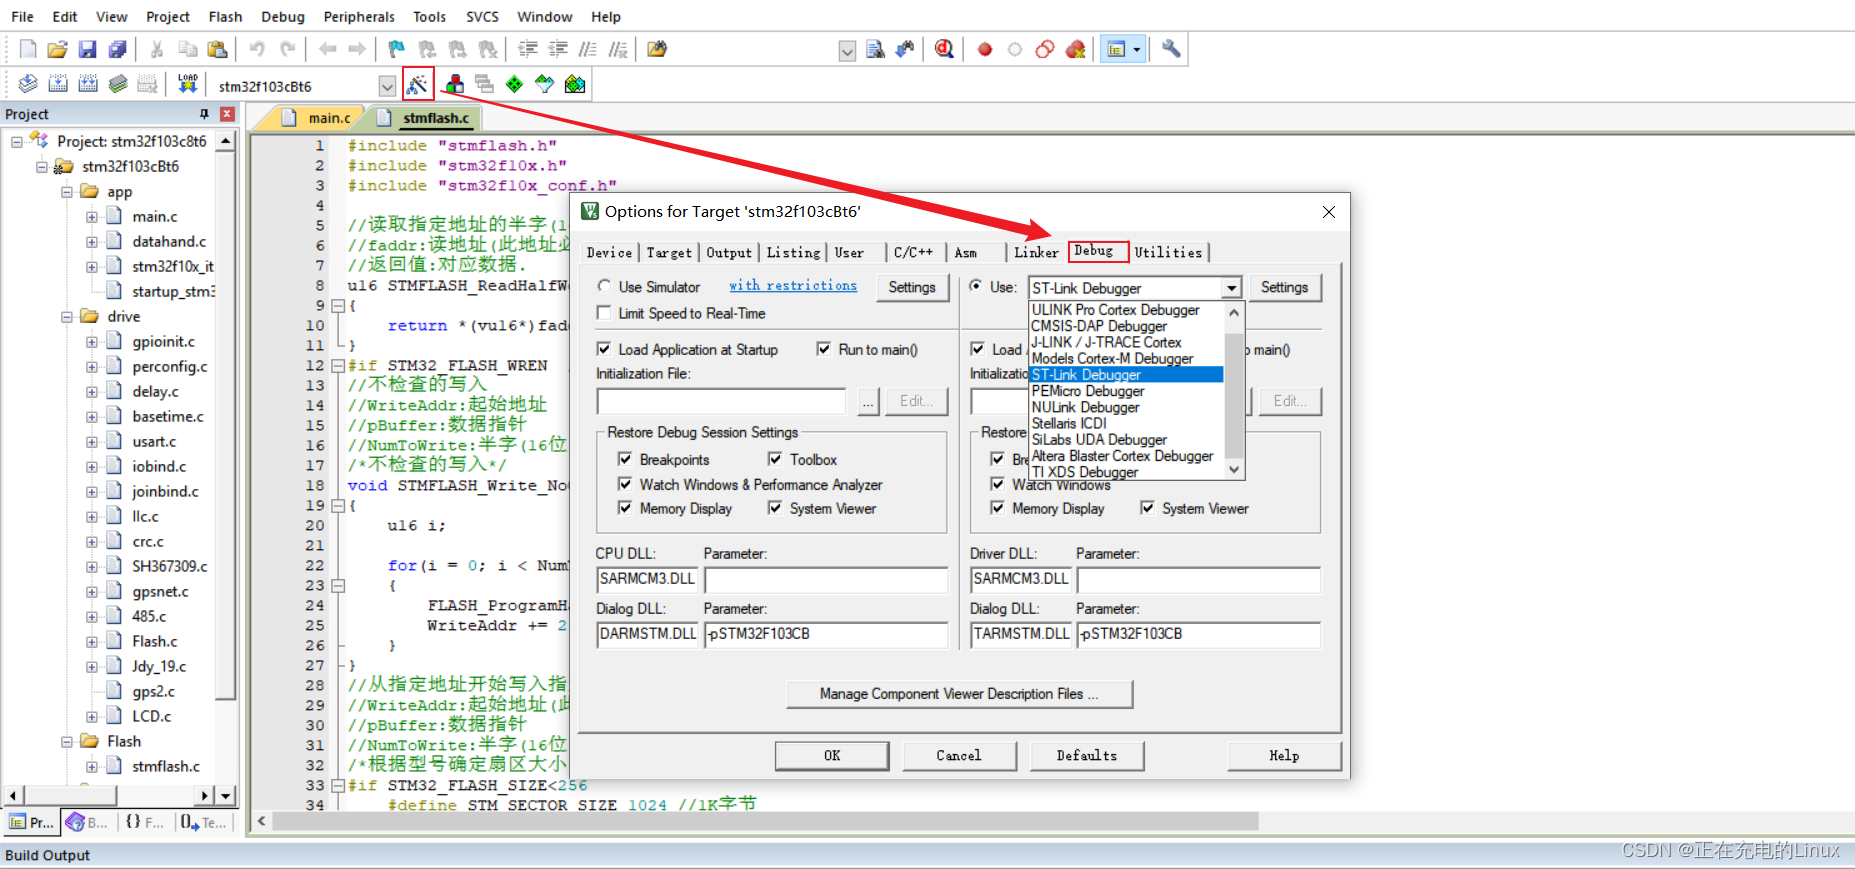Select CMSIS-DAP Debugger from list
The image size is (1855, 869).
tap(1126, 326)
